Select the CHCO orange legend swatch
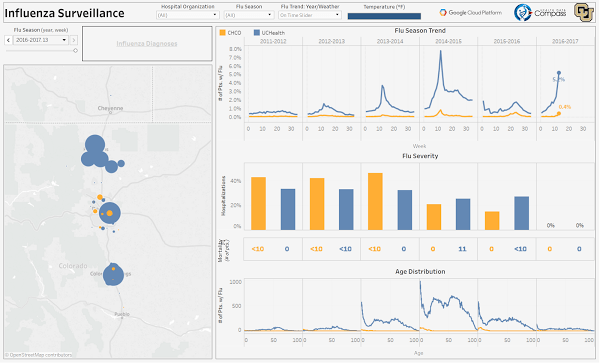600x363 pixels. (x=222, y=33)
